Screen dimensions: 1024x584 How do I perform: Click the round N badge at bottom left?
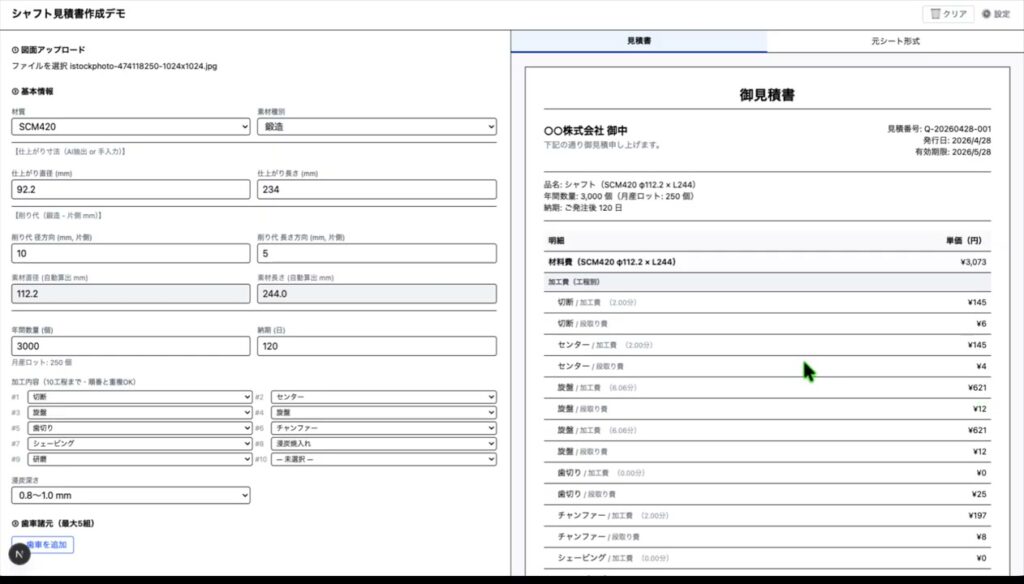click(22, 551)
